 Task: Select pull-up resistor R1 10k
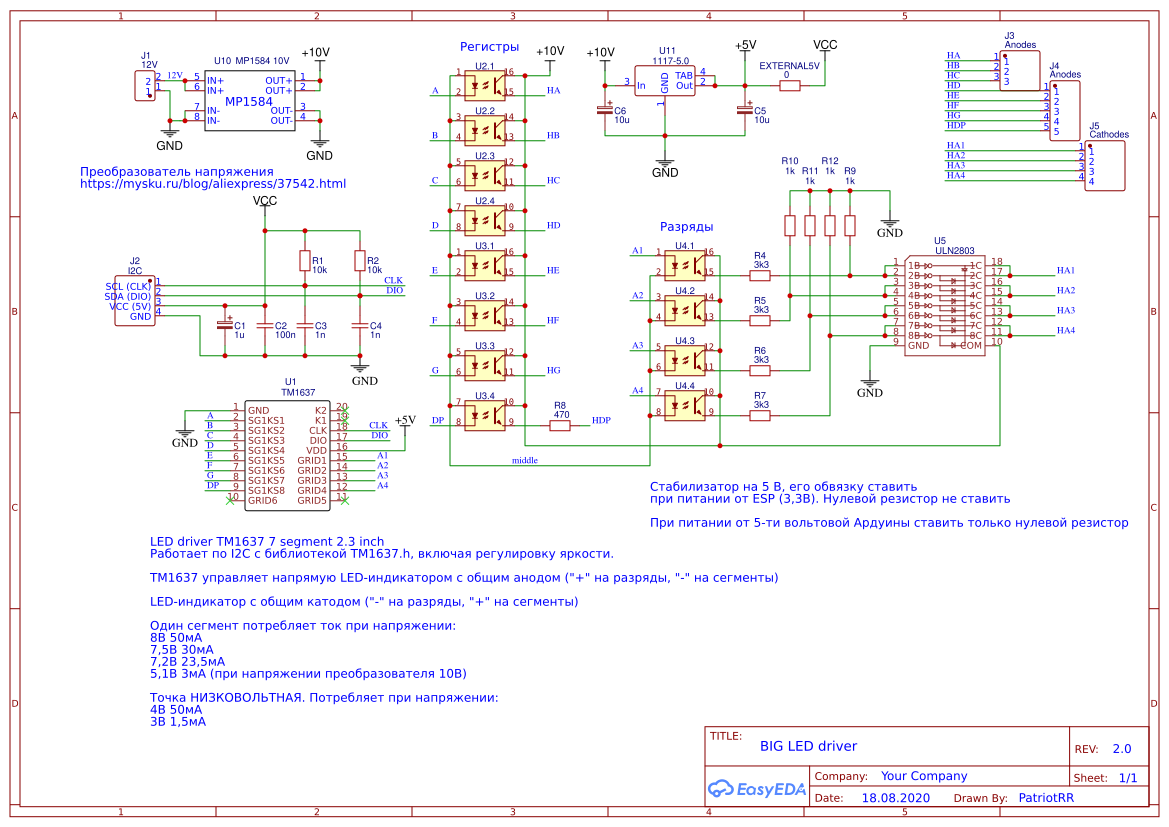click(307, 263)
